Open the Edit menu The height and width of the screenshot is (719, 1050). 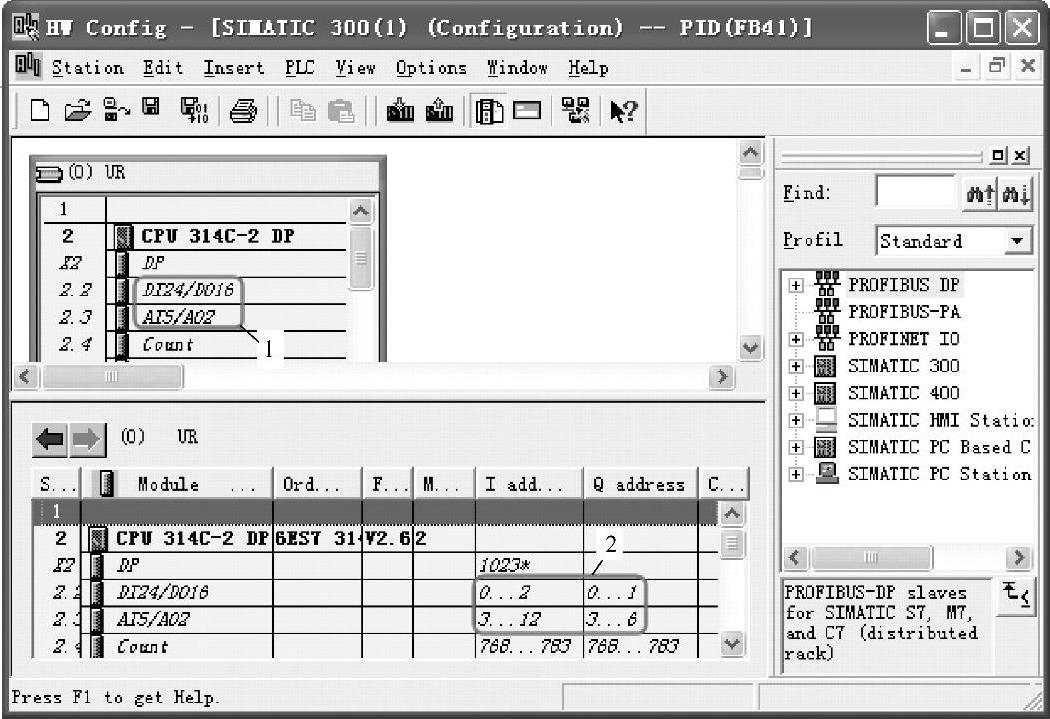click(x=163, y=68)
